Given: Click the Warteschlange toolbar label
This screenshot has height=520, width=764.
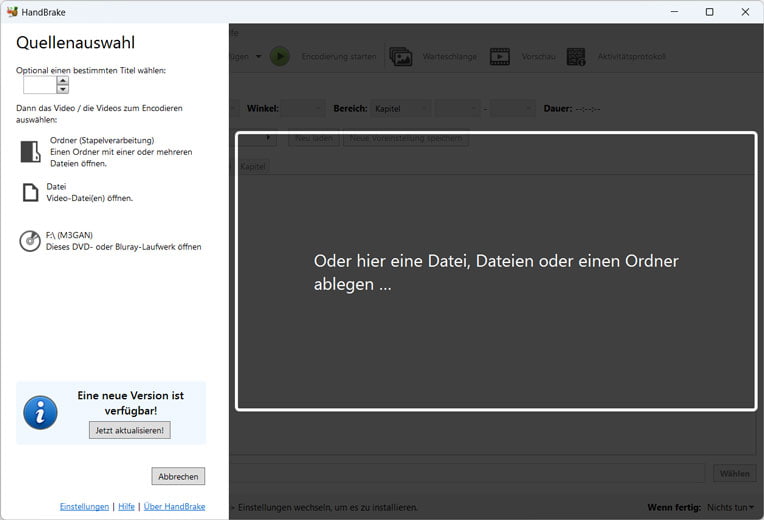Looking at the screenshot, I should [450, 57].
